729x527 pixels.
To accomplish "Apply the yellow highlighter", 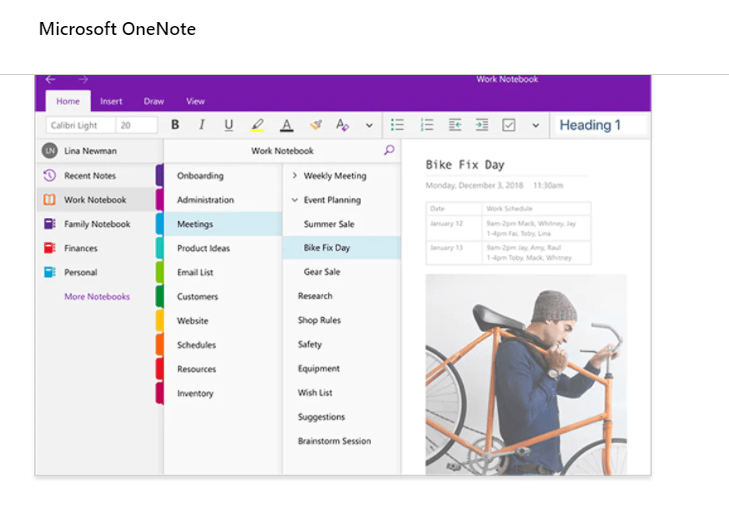I will [x=258, y=125].
